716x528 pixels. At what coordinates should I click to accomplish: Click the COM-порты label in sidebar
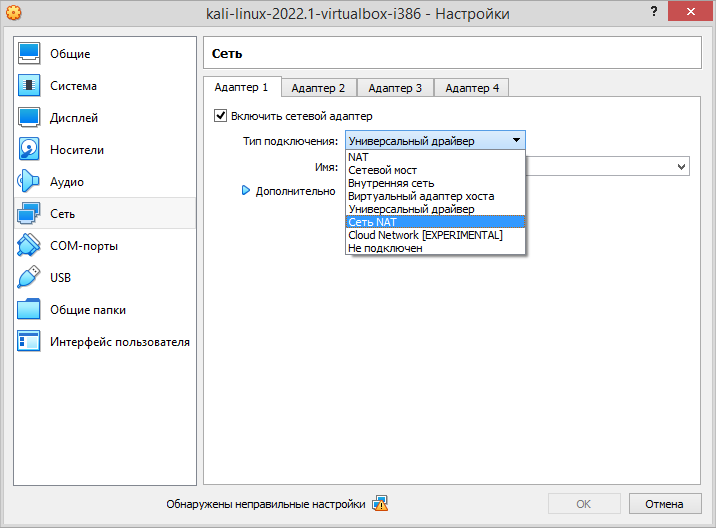pyautogui.click(x=84, y=246)
